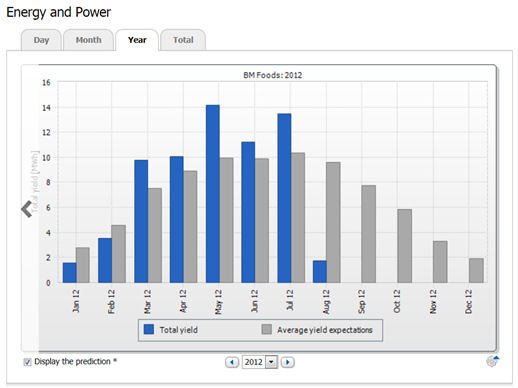Viewport: 518px width, 388px height.
Task: Click the gray Average yield expectations swatch
Action: (x=267, y=329)
